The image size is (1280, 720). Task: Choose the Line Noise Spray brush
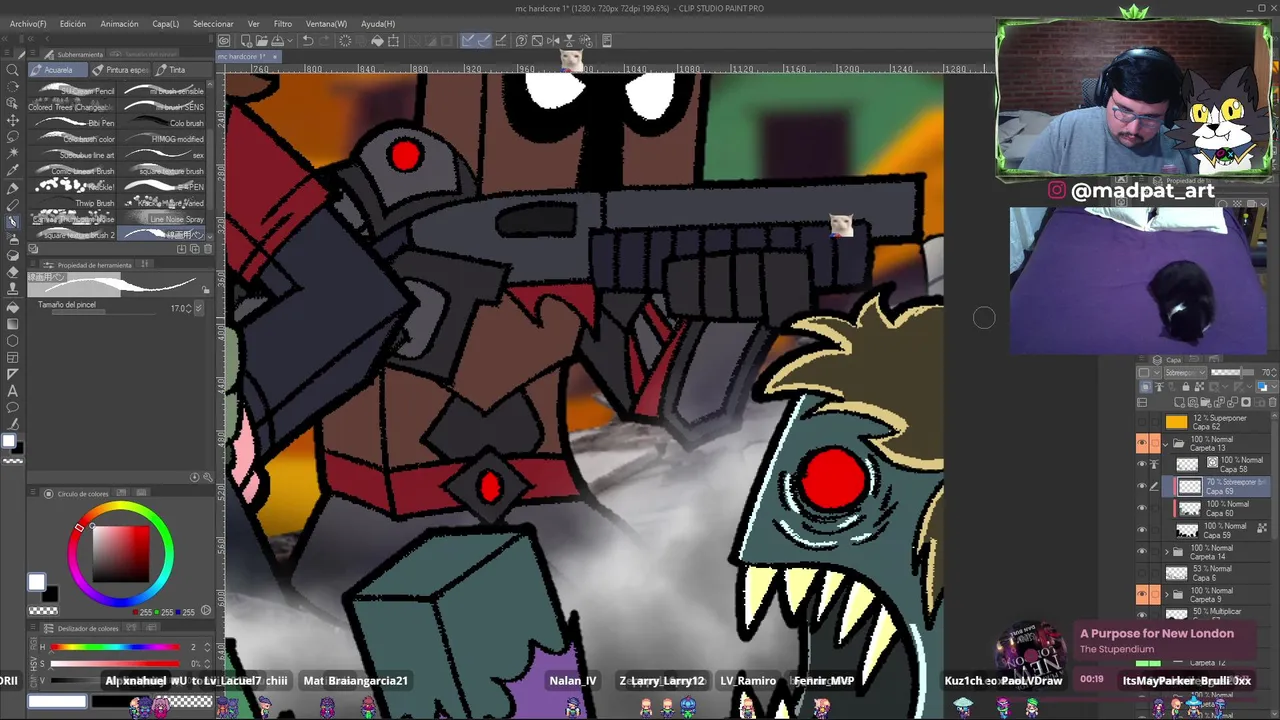pos(162,219)
